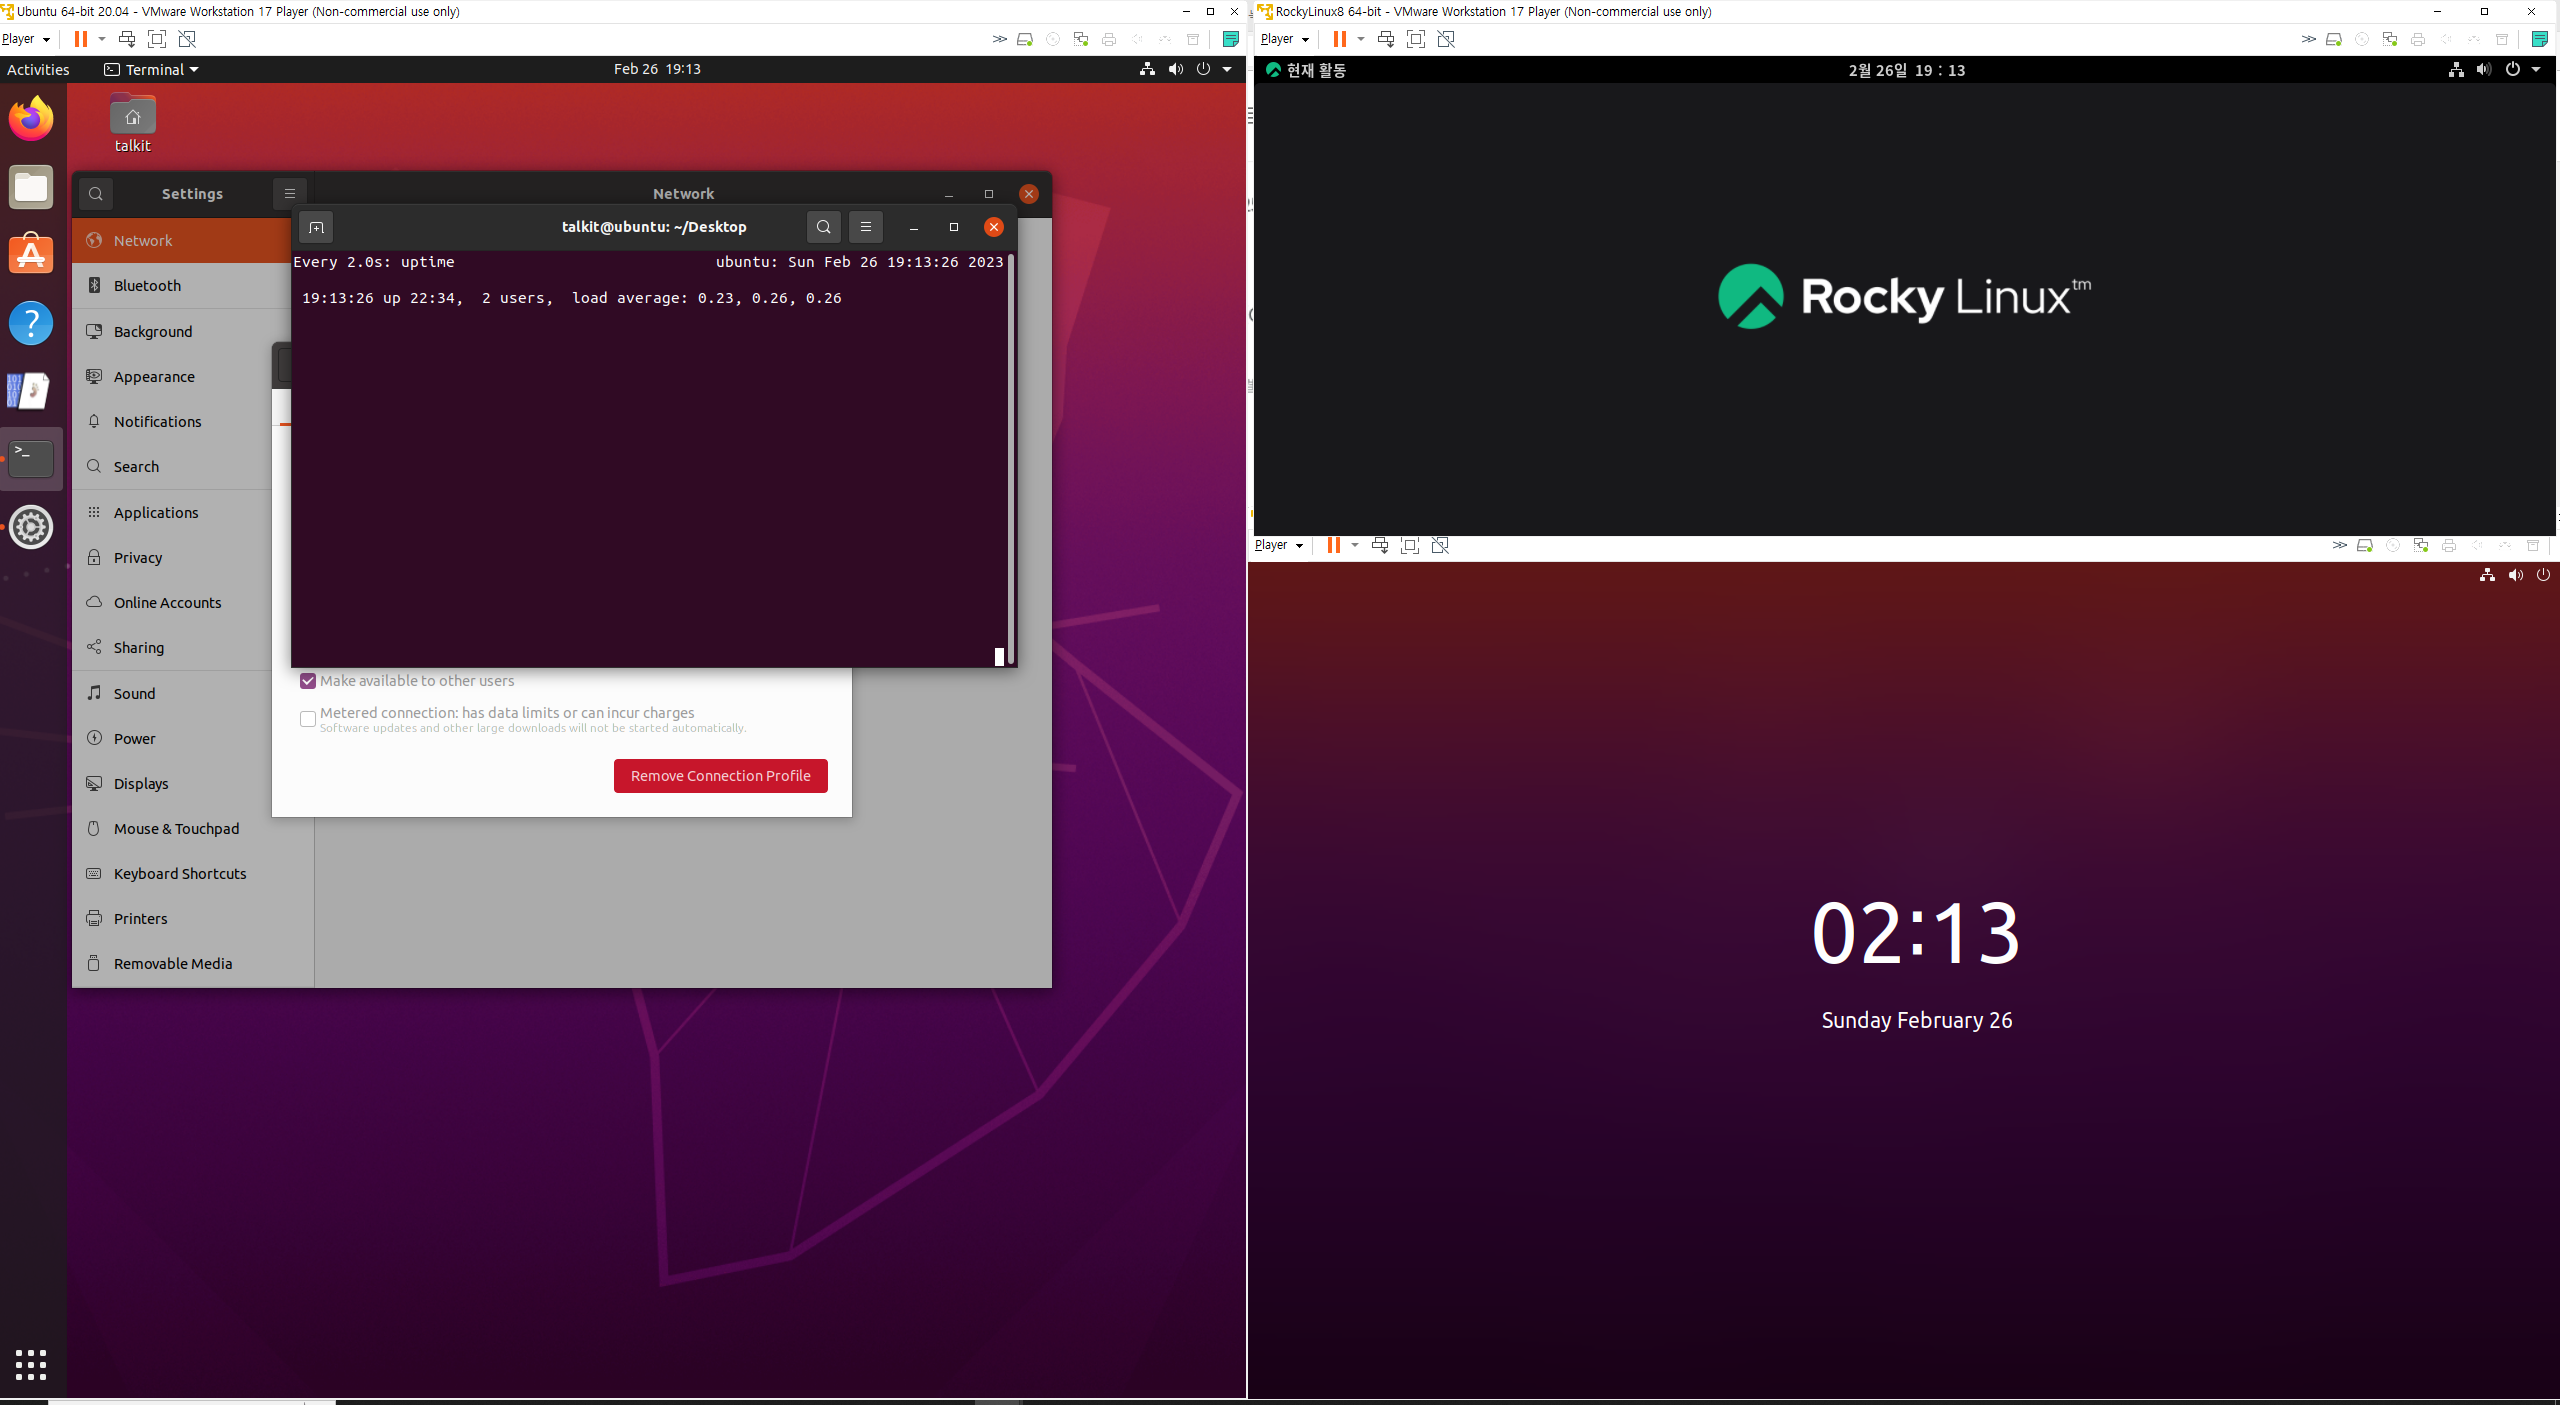
Task: Open Ubuntu Software from the dock
Action: (x=31, y=255)
